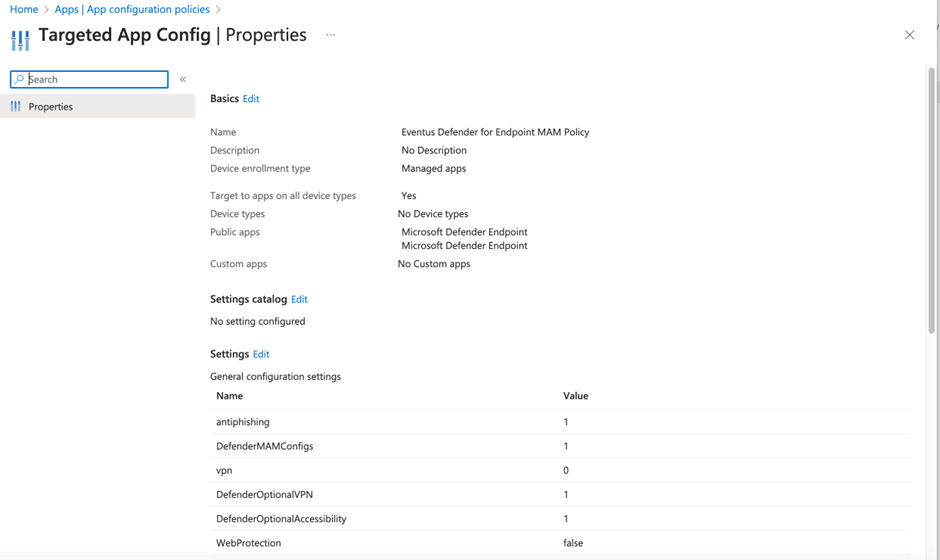The width and height of the screenshot is (940, 560).
Task: Click the Value column header
Action: (576, 396)
